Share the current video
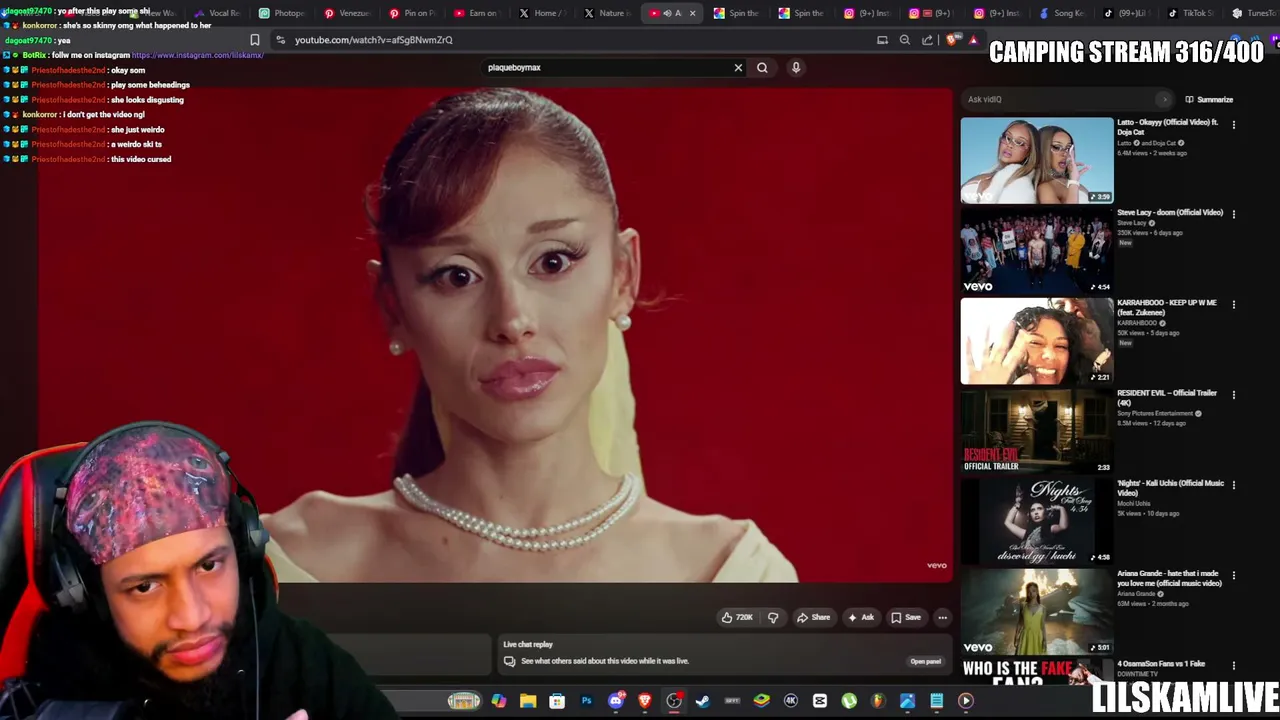Screen dimensions: 1280x720 click(813, 618)
